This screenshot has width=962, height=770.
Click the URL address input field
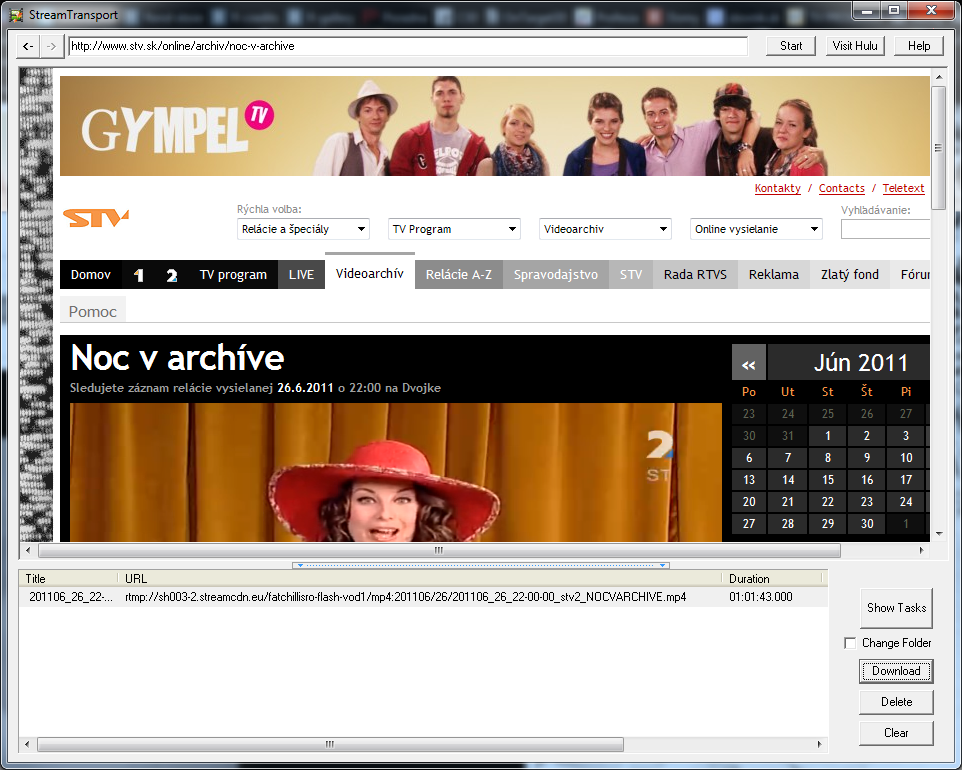pyautogui.click(x=407, y=46)
